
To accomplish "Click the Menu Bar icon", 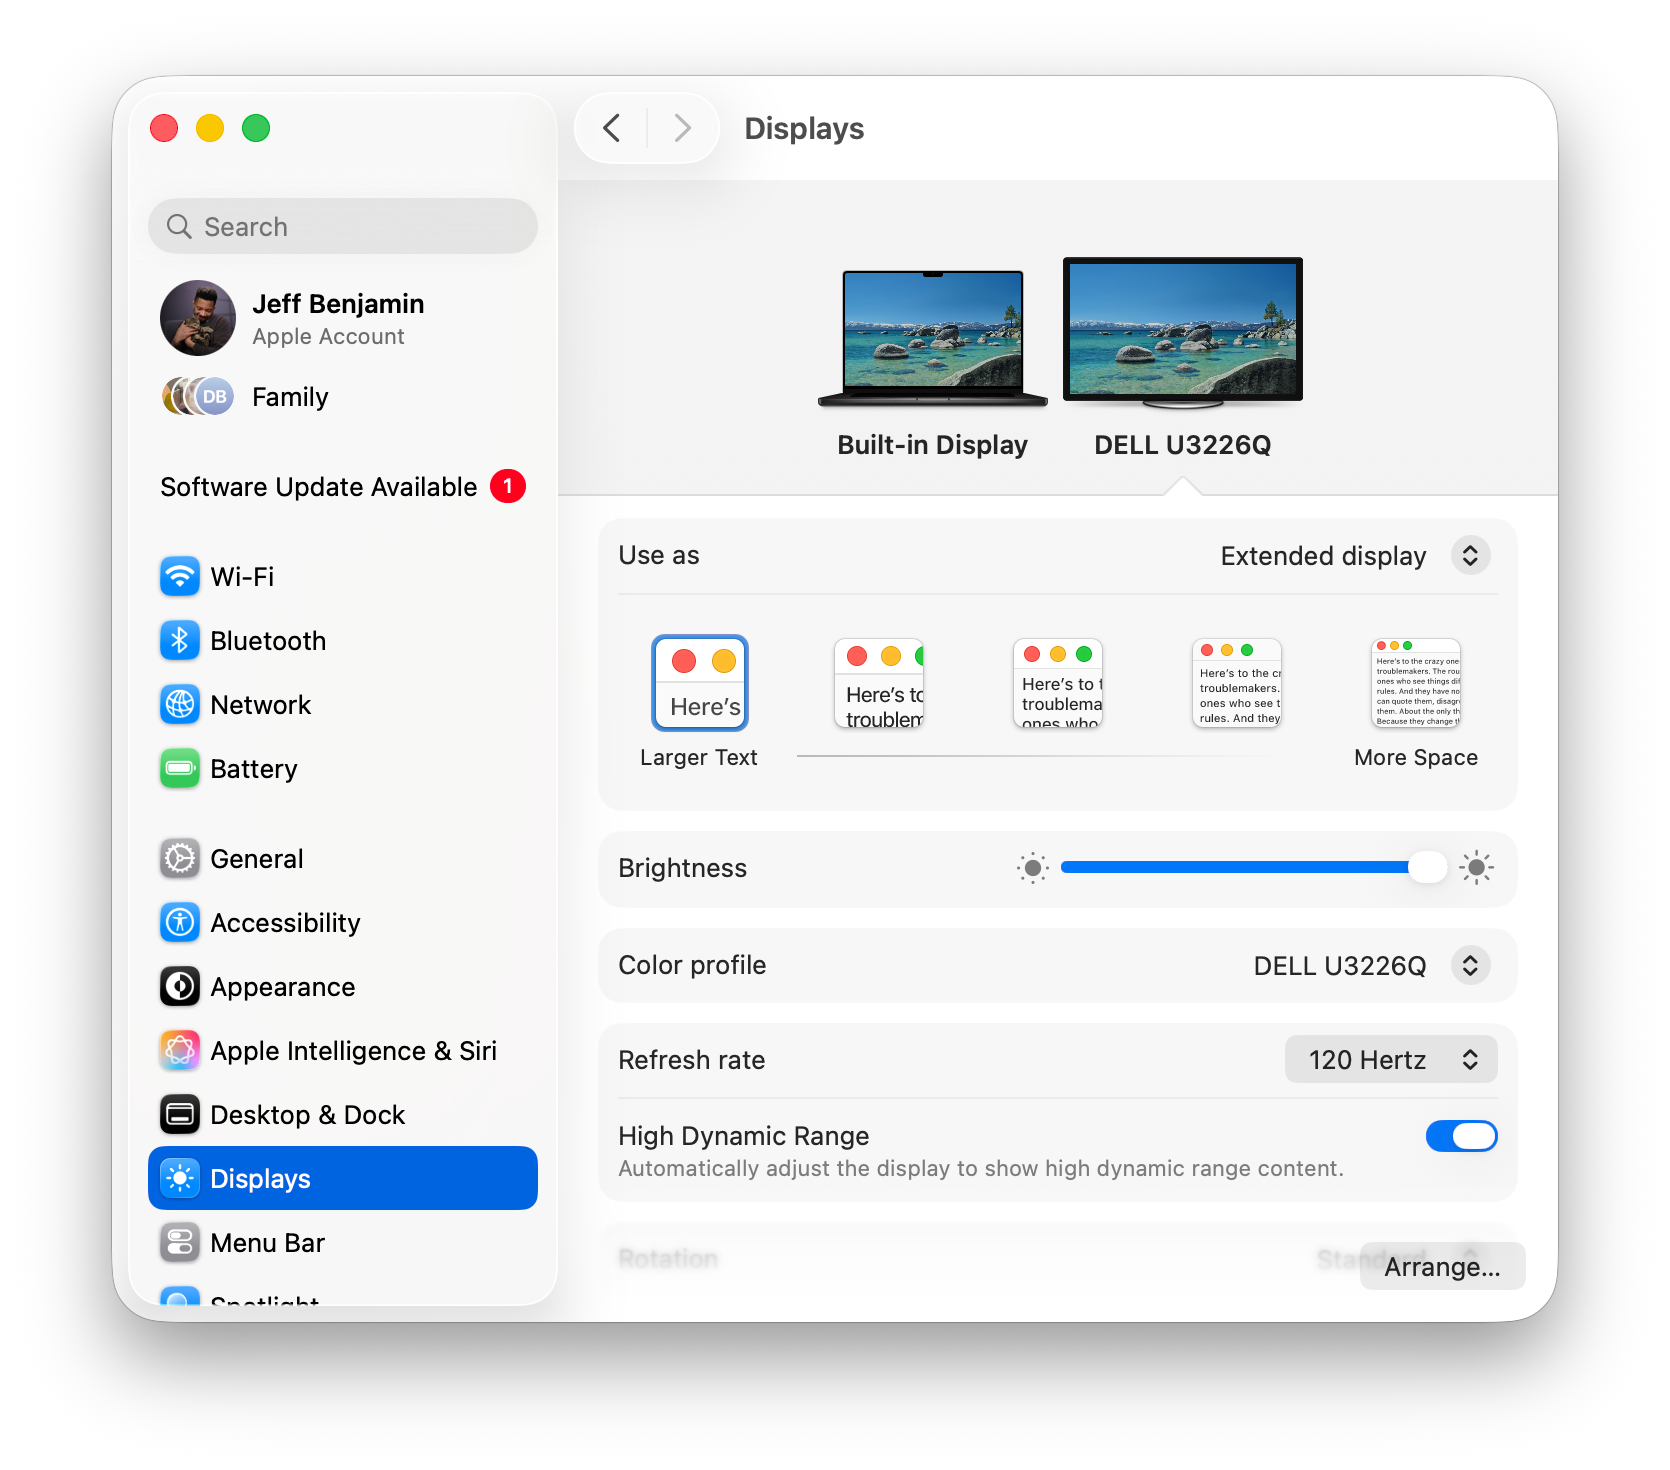I will (x=180, y=1243).
